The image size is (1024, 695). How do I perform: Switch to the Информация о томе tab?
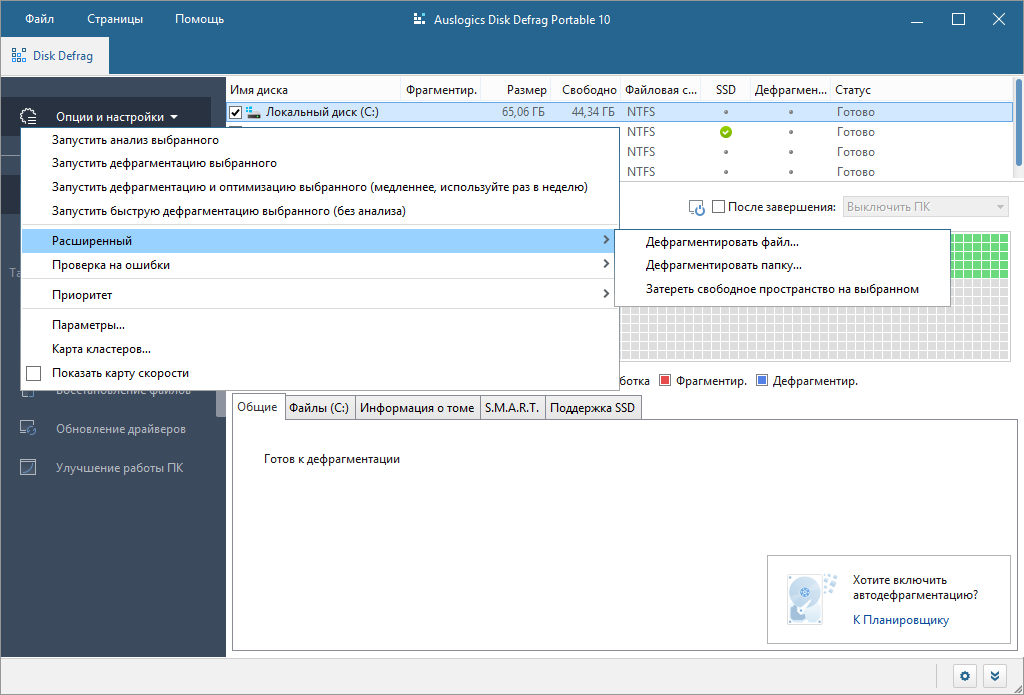pos(417,408)
